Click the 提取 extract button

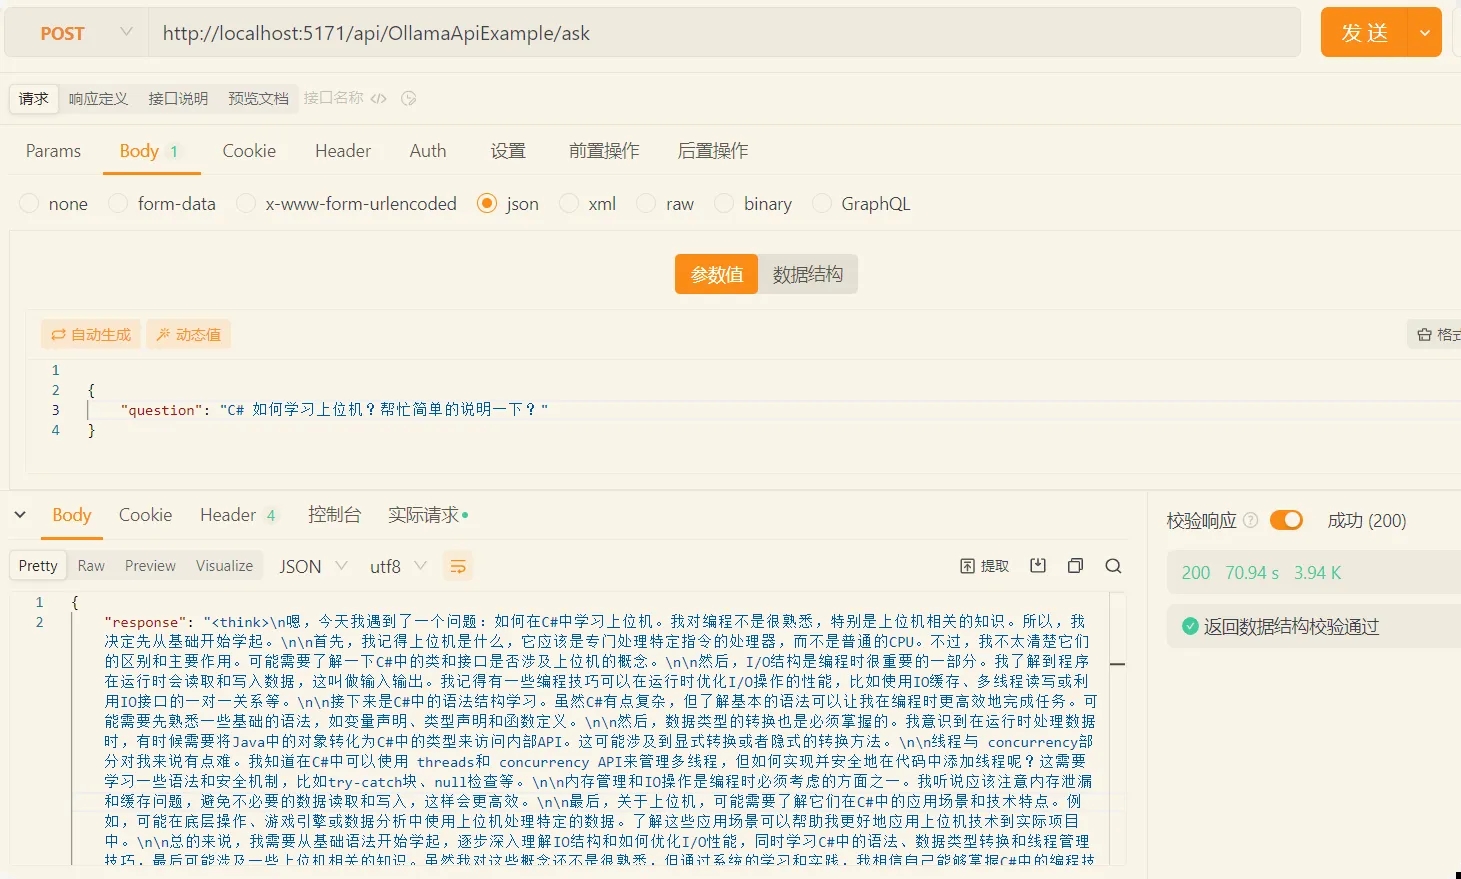(985, 566)
